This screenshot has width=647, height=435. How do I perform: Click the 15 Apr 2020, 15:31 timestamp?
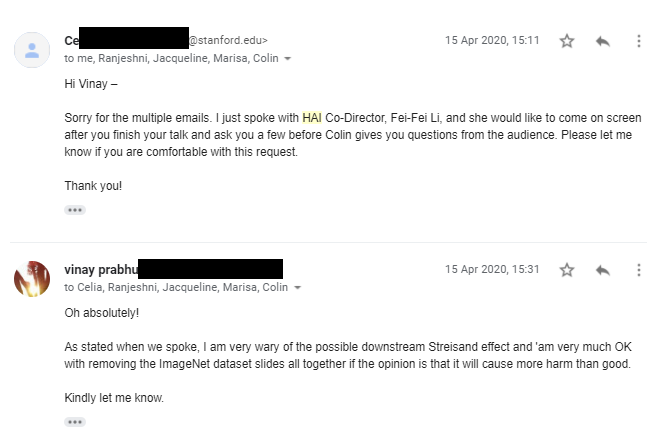pos(492,270)
